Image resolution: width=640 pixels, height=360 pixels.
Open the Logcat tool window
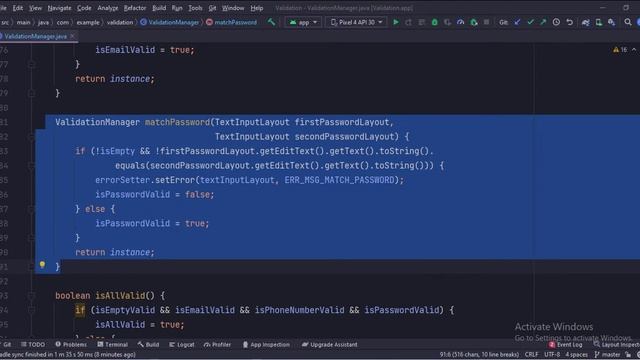182,344
